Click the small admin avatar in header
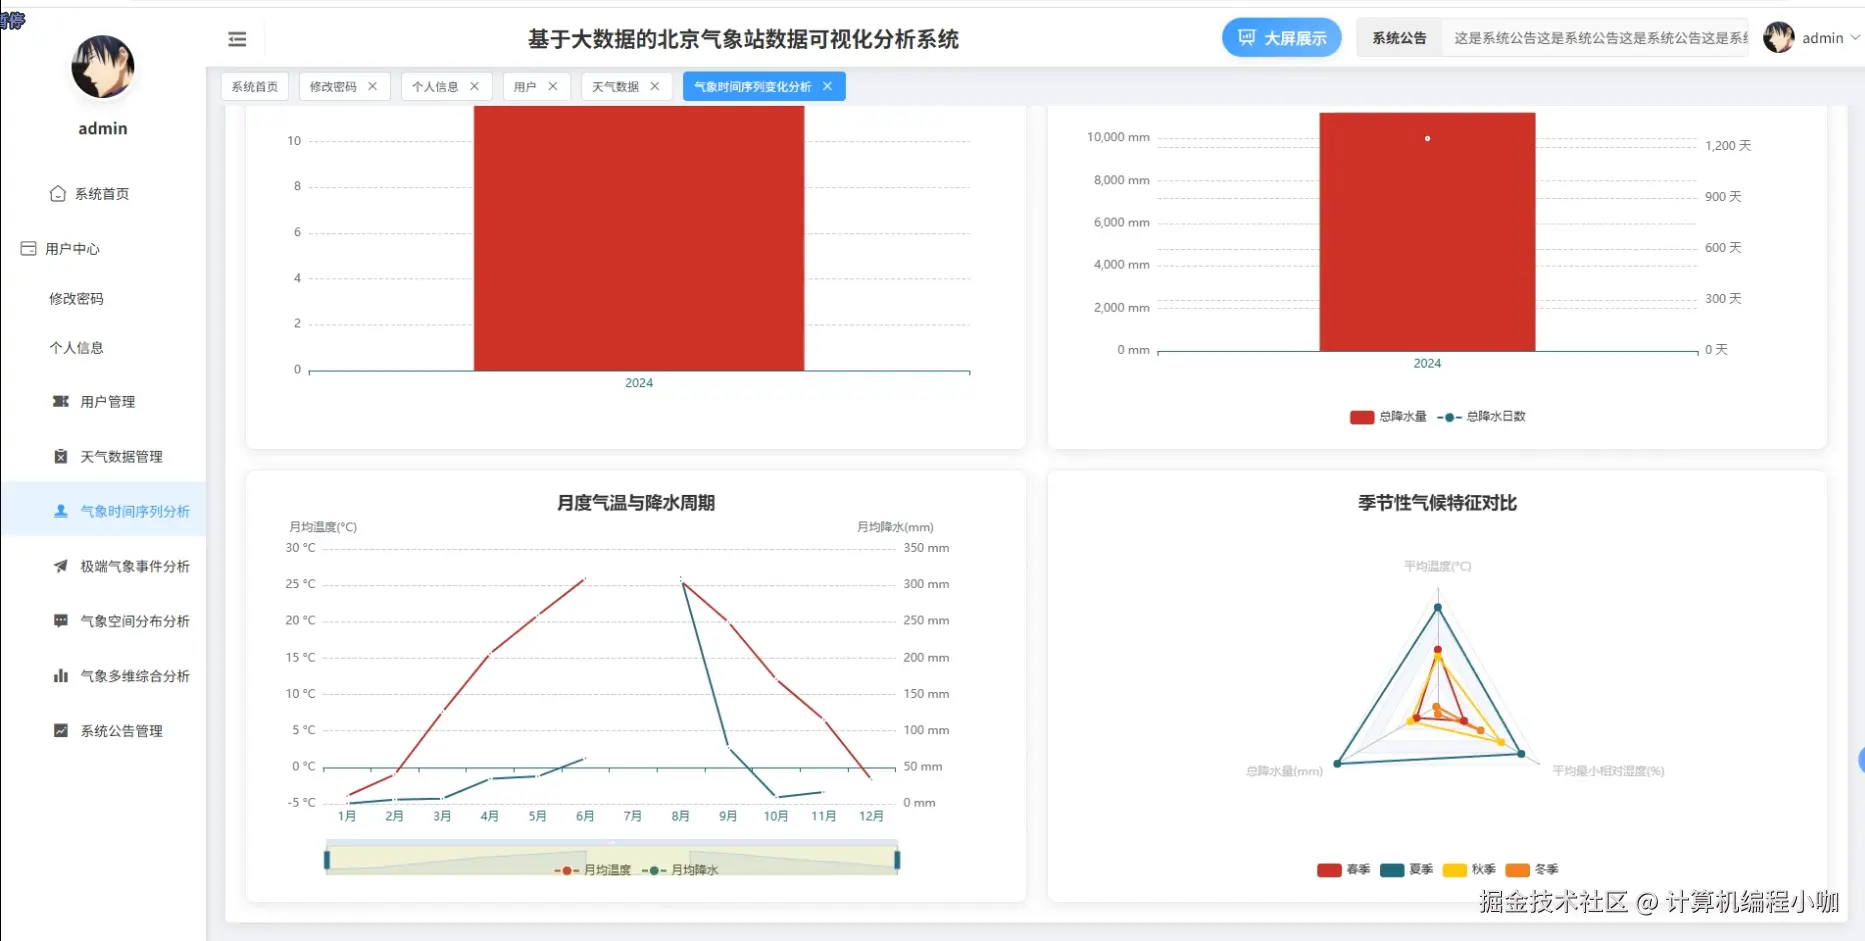The width and height of the screenshot is (1865, 941). 1779,38
